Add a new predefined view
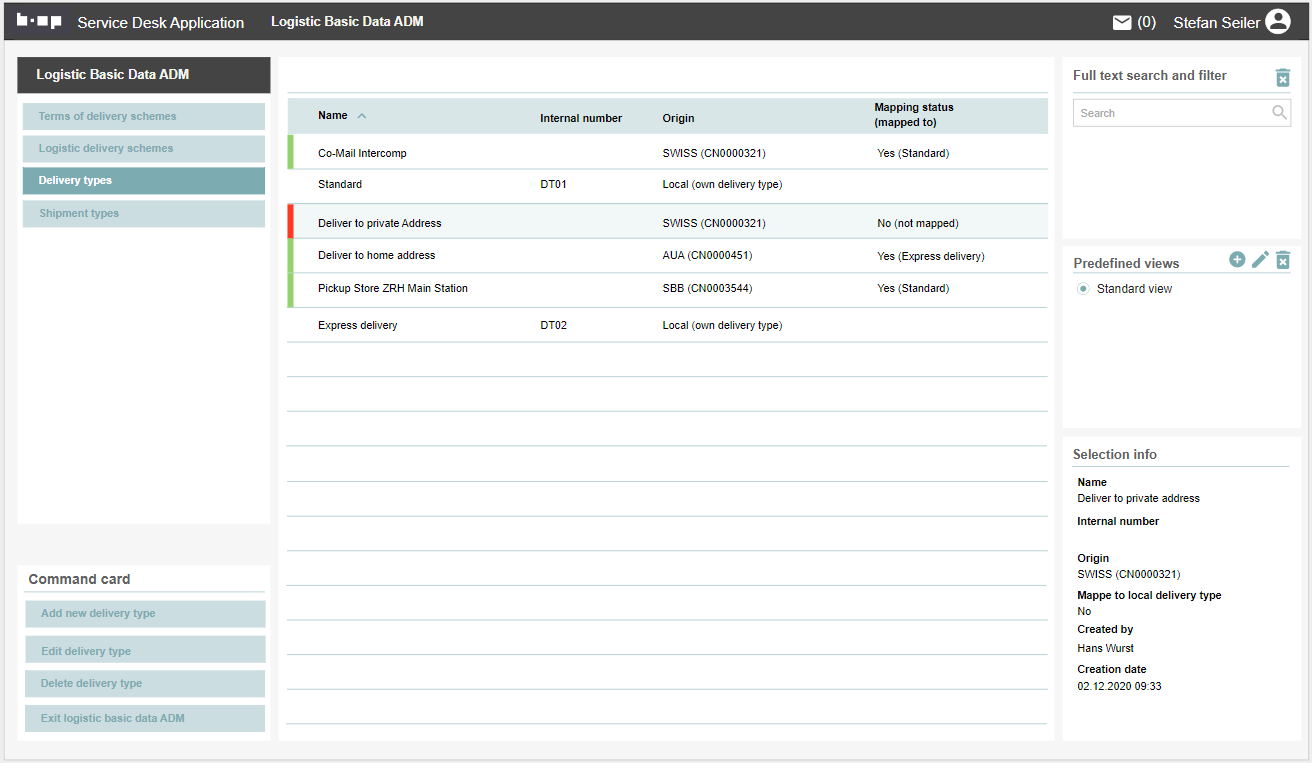The image size is (1312, 763). pyautogui.click(x=1237, y=260)
